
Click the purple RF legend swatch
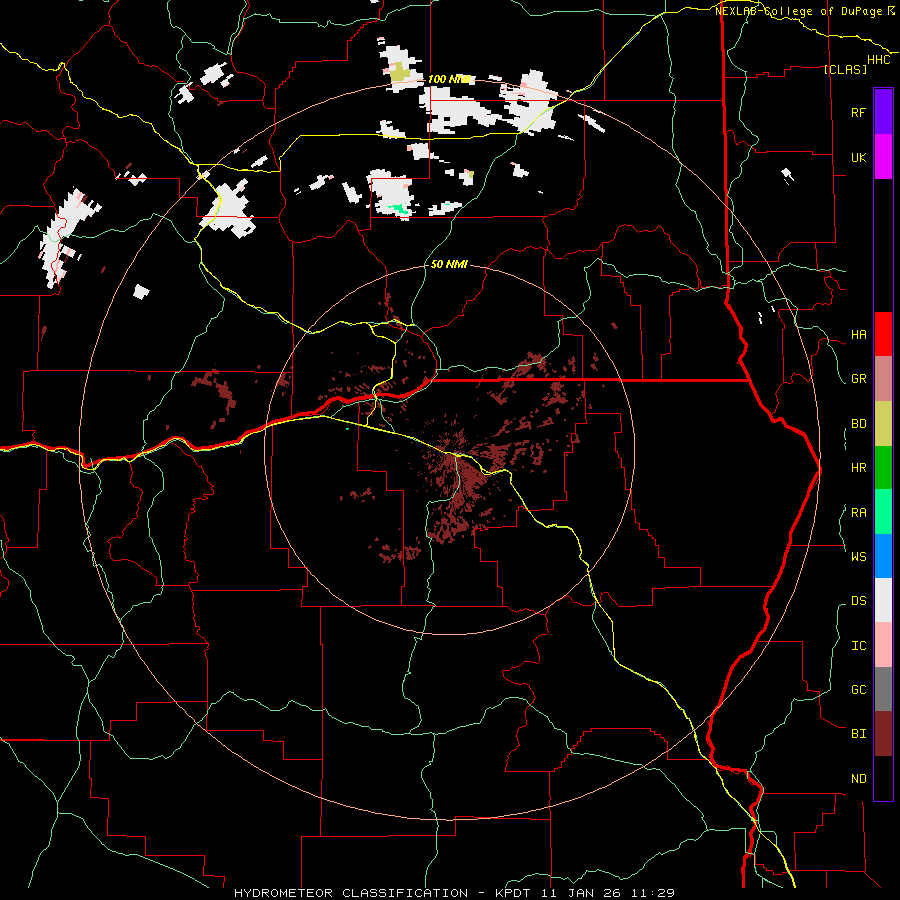point(883,112)
